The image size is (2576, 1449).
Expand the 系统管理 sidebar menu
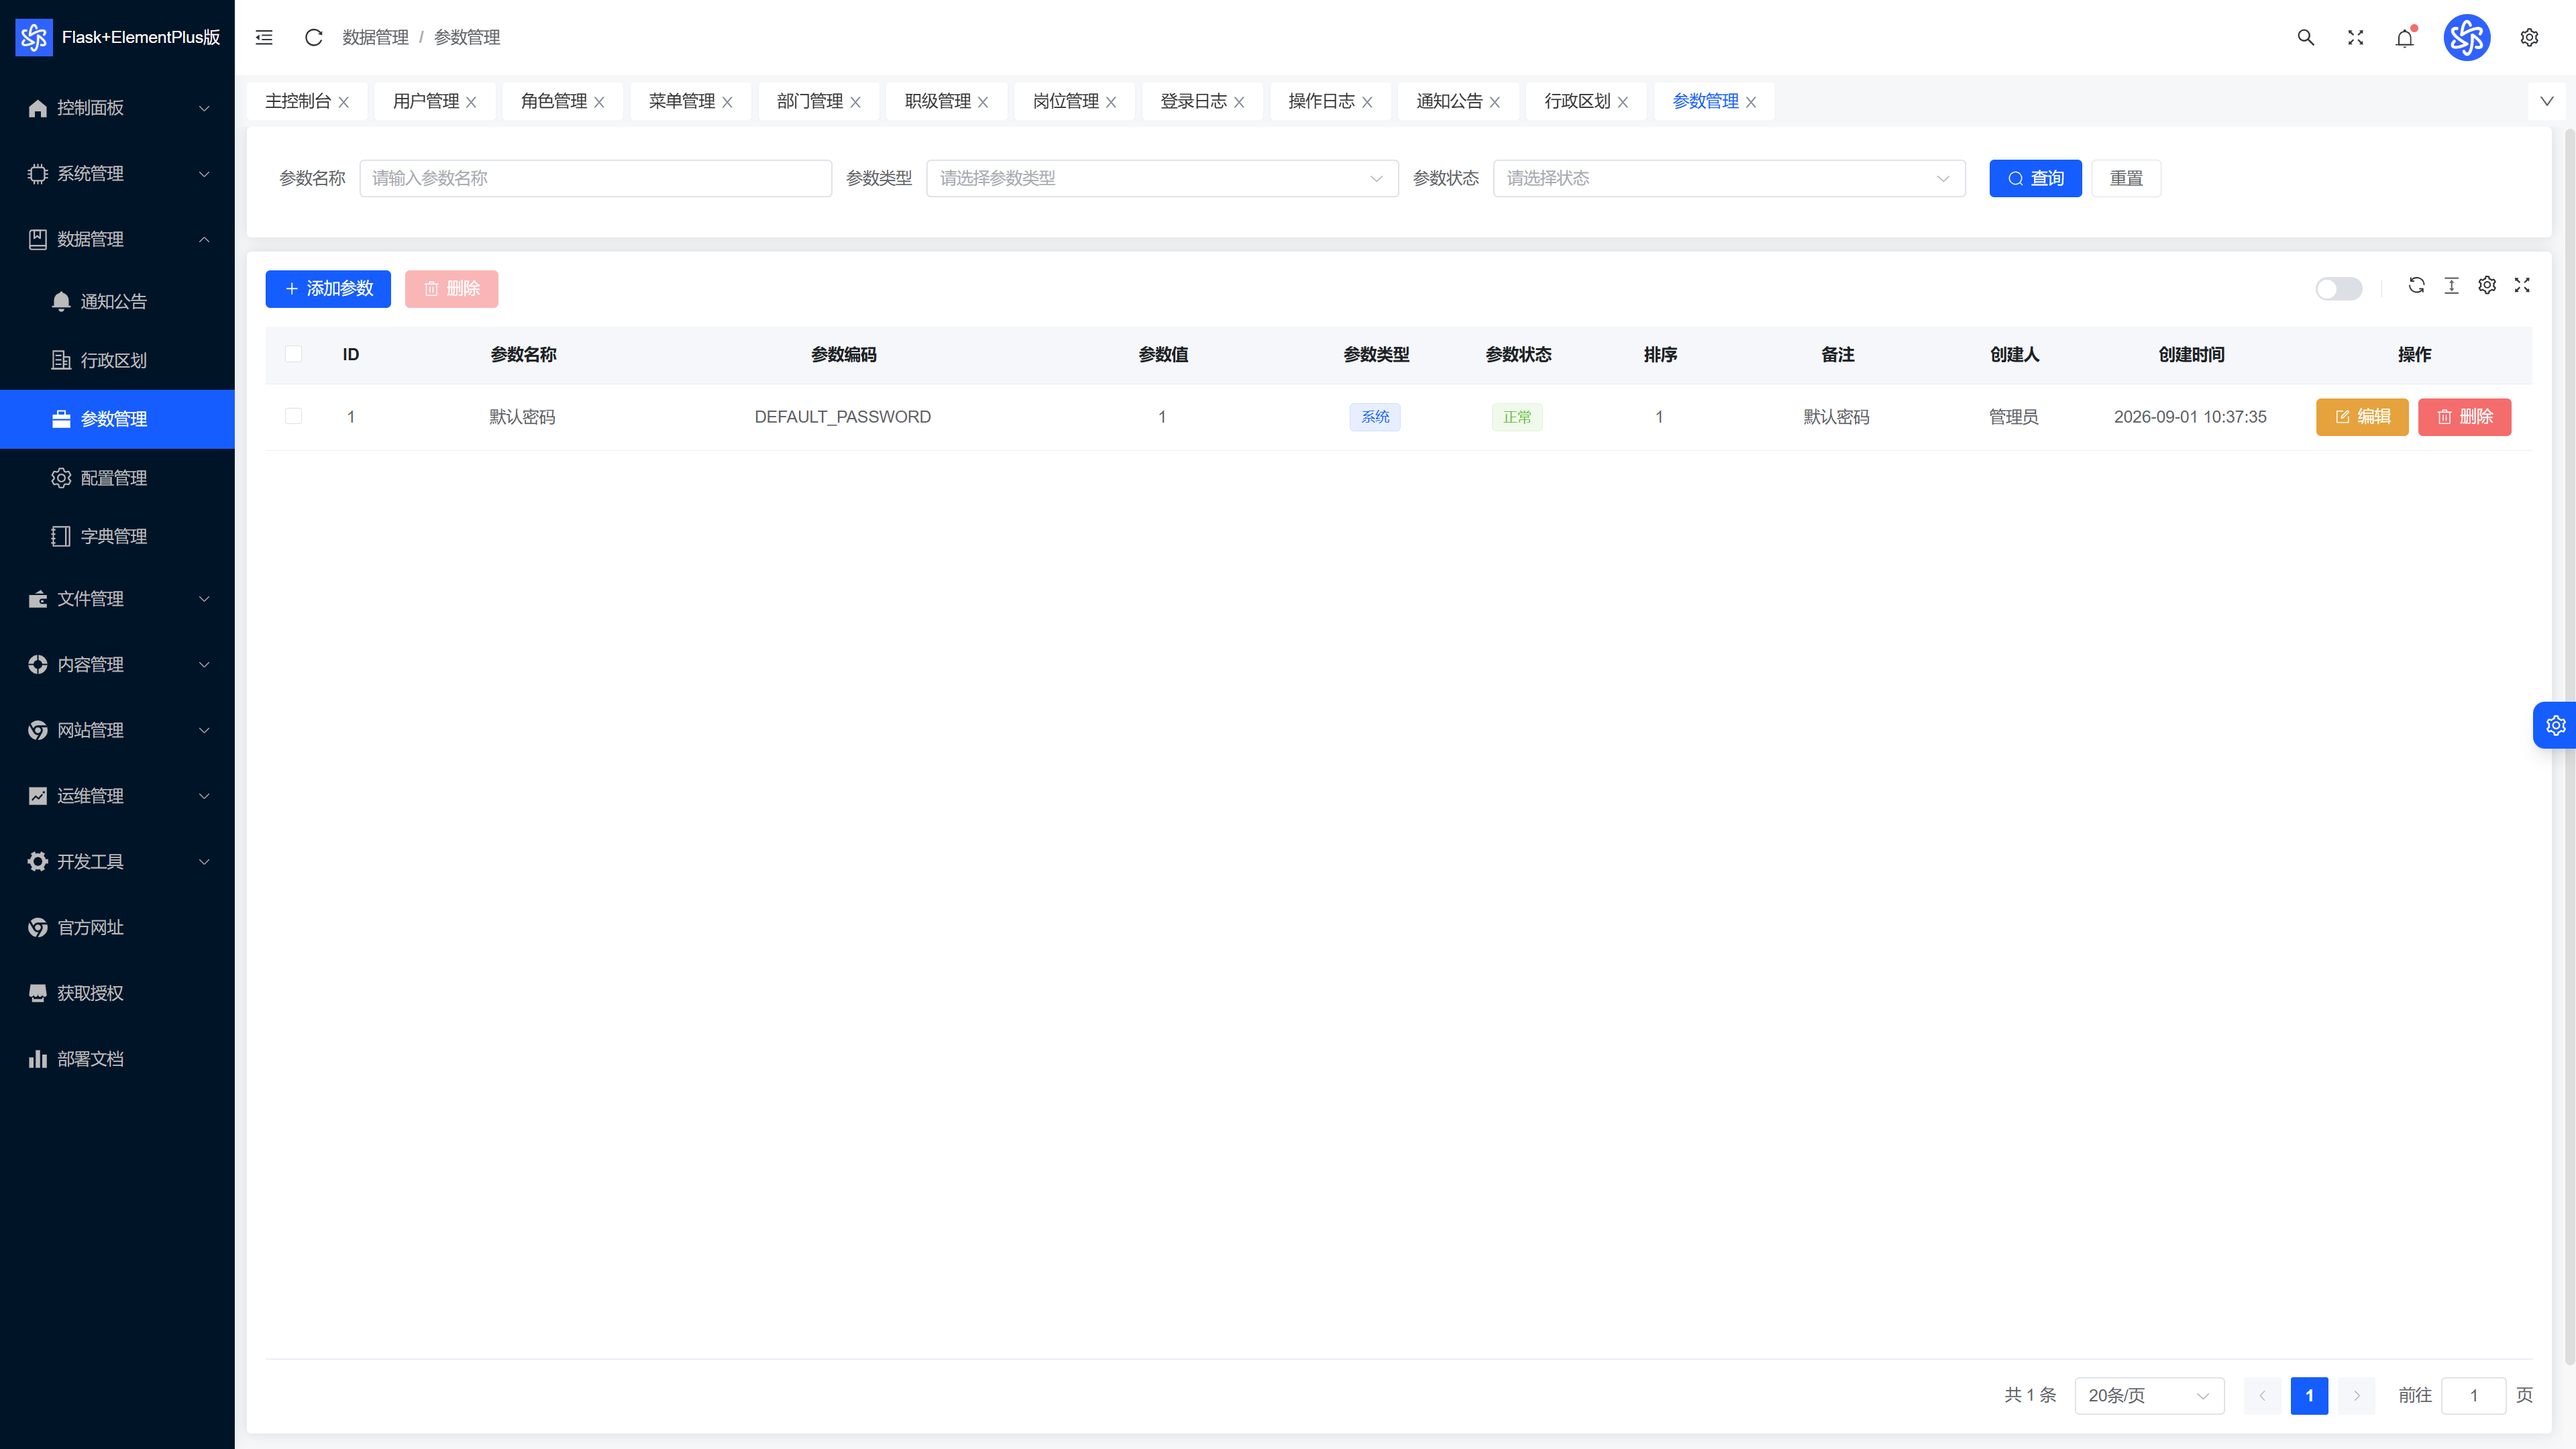point(117,174)
